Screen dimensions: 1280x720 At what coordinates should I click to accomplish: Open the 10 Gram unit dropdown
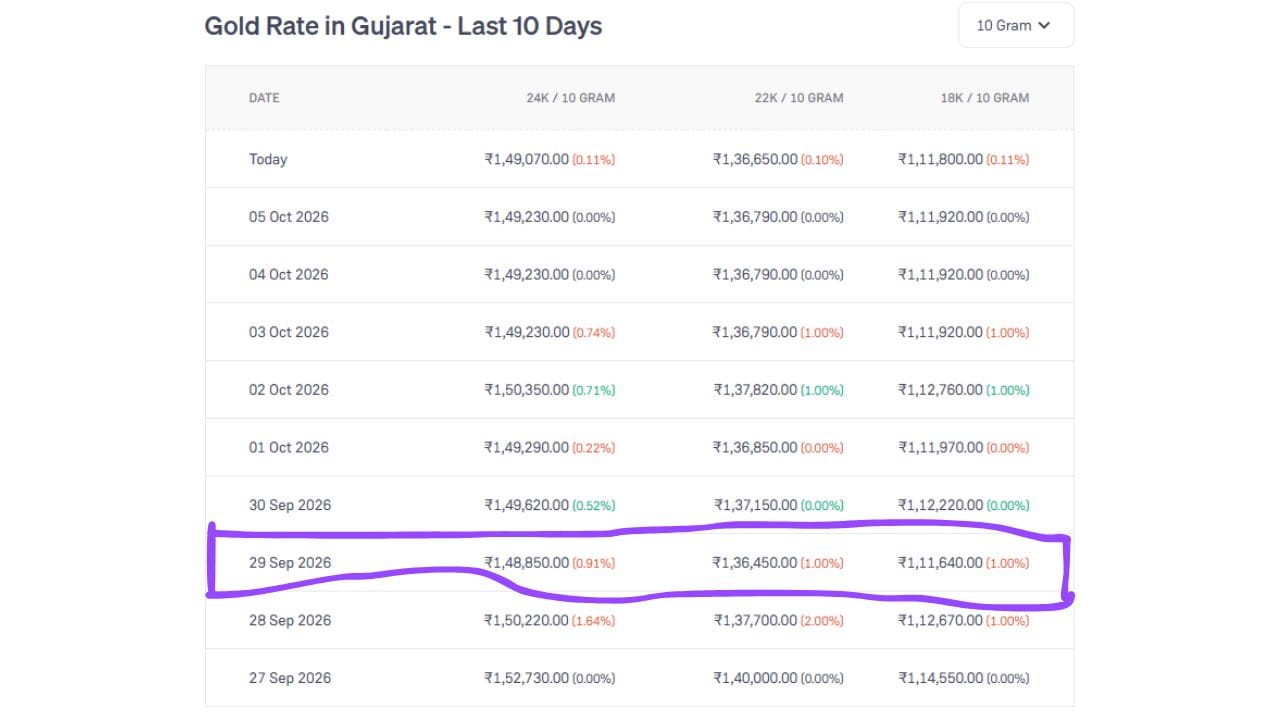click(1015, 25)
